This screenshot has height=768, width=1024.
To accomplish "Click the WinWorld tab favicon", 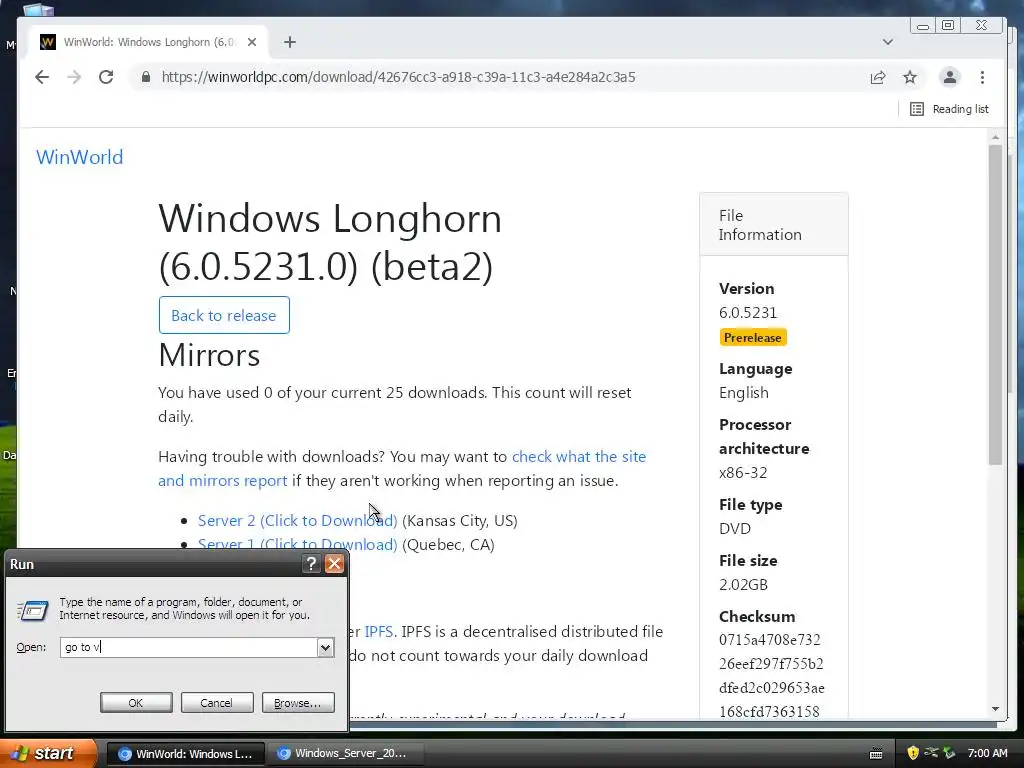I will 48,42.
